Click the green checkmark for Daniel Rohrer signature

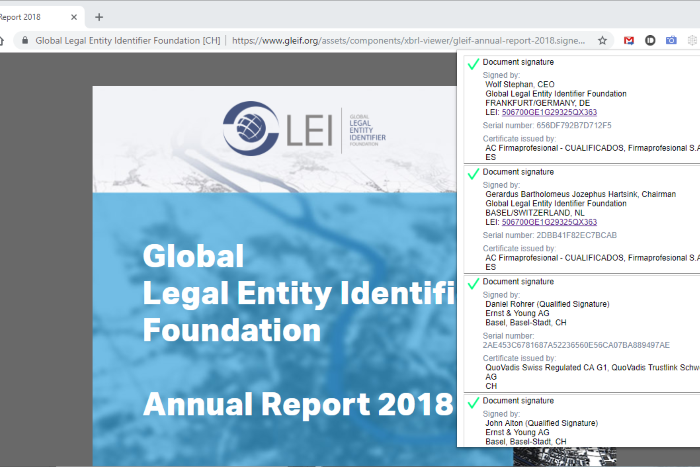point(473,284)
